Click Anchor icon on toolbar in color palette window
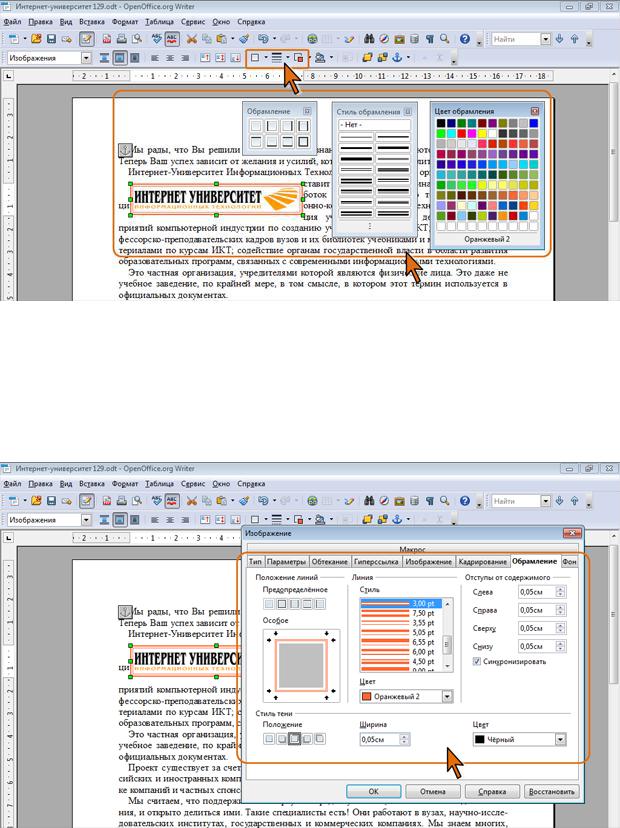This screenshot has height=828, width=620. click(x=397, y=58)
